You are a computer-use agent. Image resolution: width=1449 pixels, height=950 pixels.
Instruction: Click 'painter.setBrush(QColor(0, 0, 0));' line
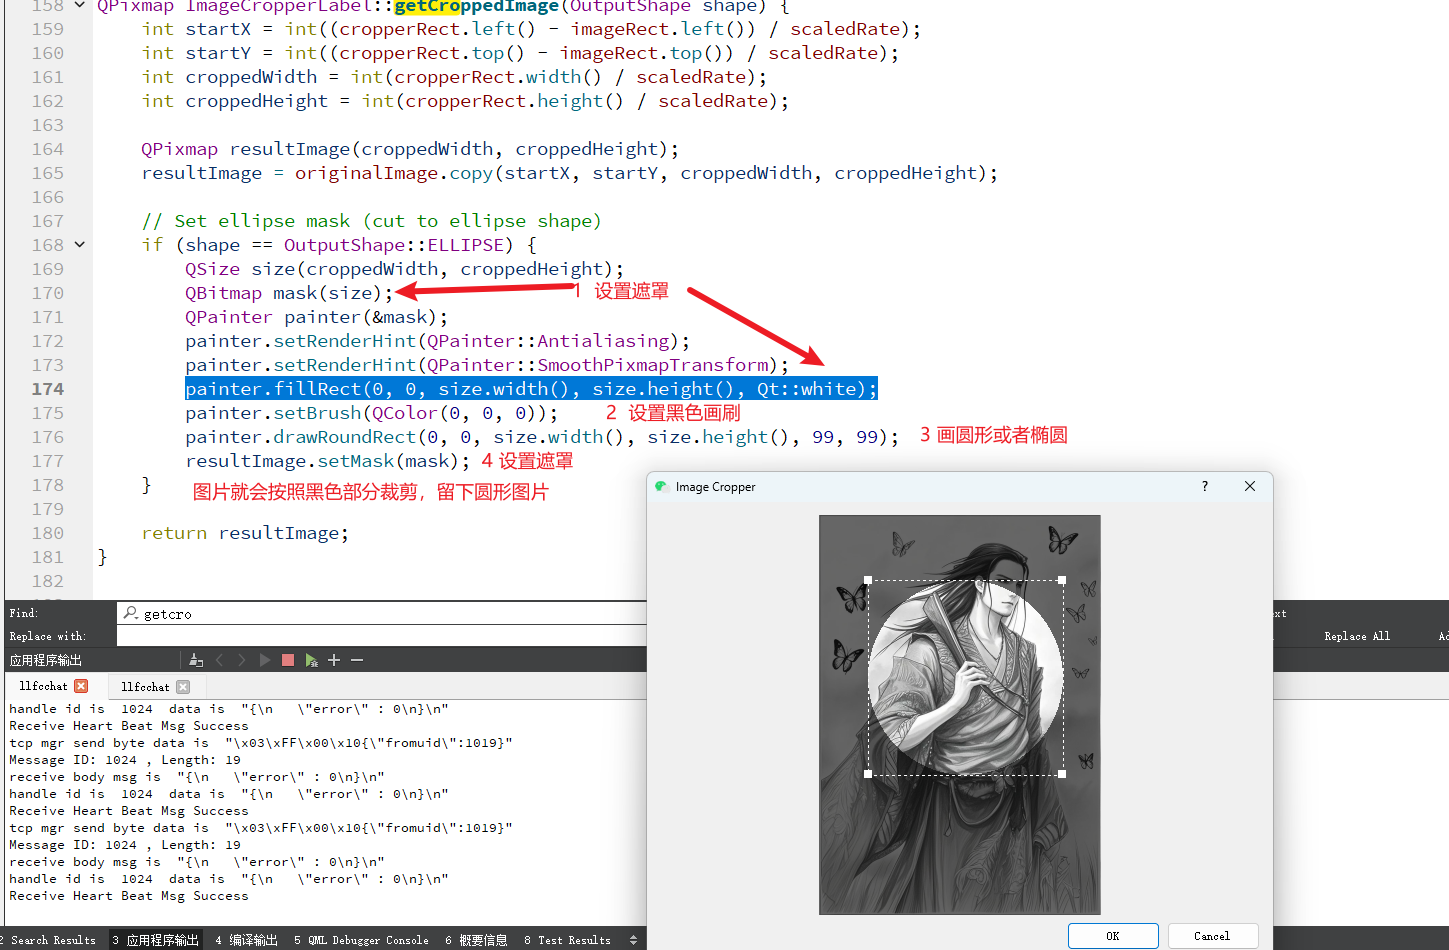point(371,413)
